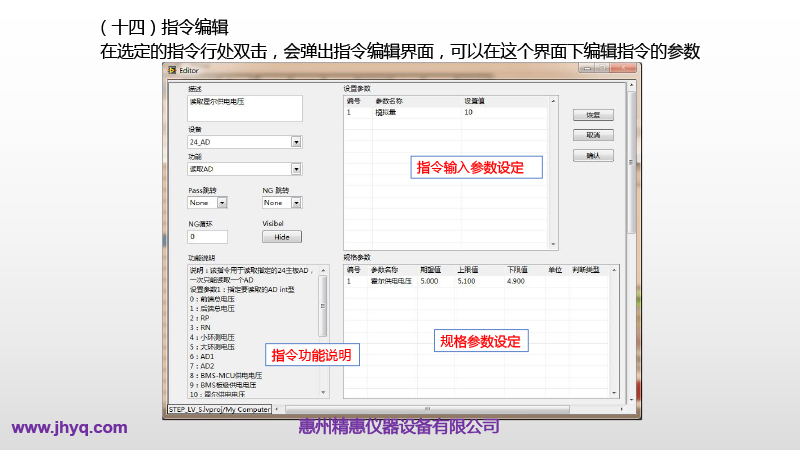Image resolution: width=800 pixels, height=450 pixels.
Task: Click the line '5 : 大环测电压'
Action: pos(212,347)
